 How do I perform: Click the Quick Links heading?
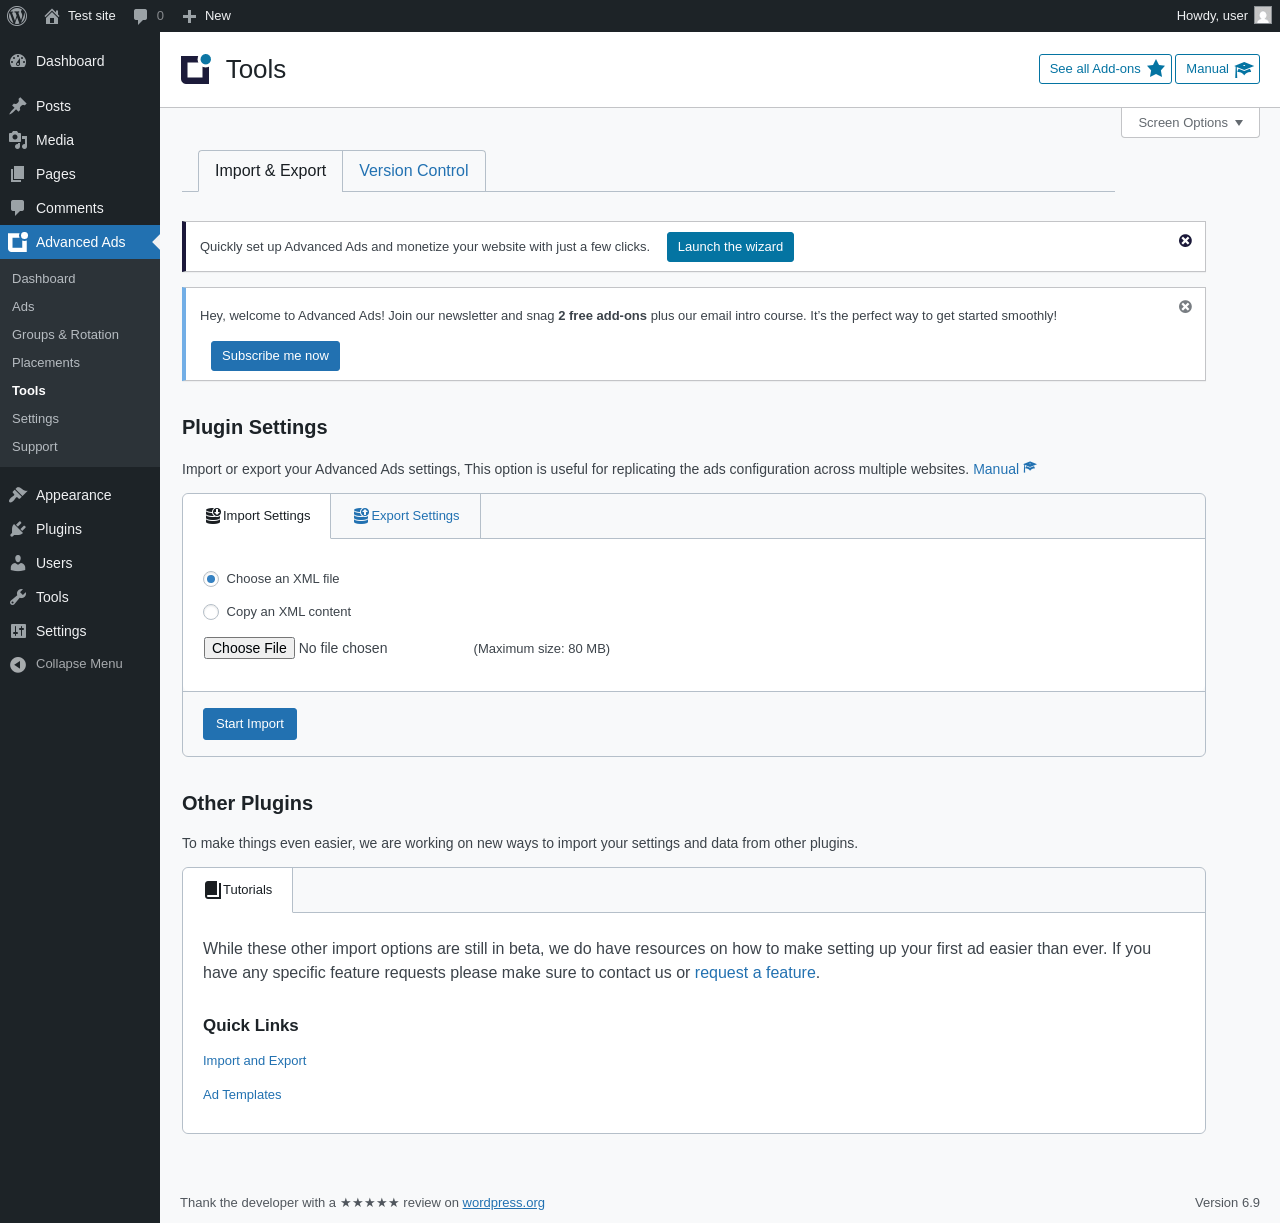(251, 1025)
